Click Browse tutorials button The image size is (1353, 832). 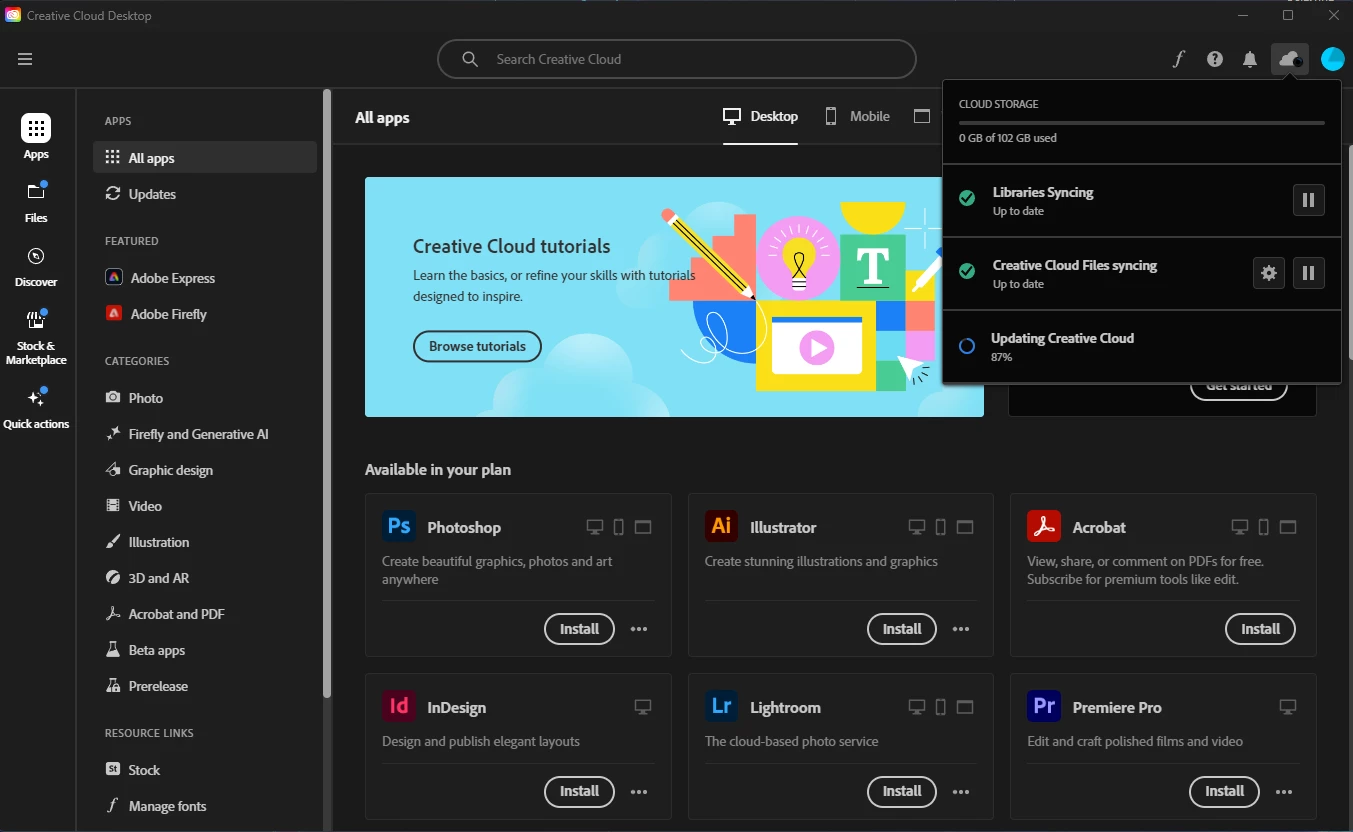[477, 346]
